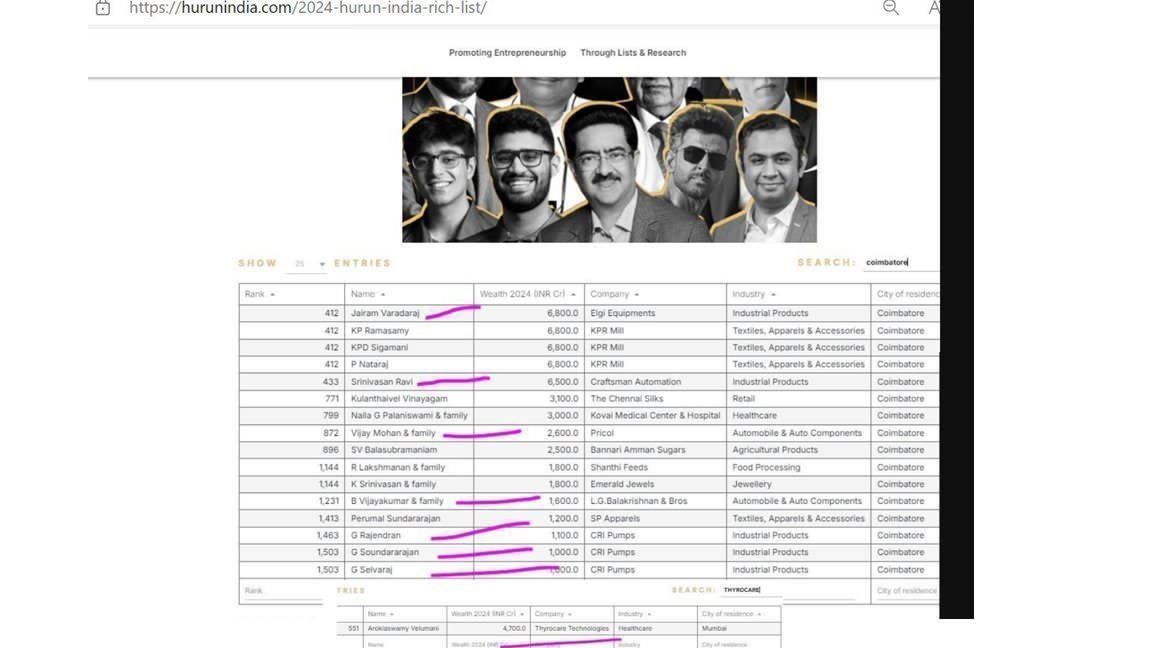Click the Elgi Equipments company cell
The width and height of the screenshot is (1152, 648).
655,313
